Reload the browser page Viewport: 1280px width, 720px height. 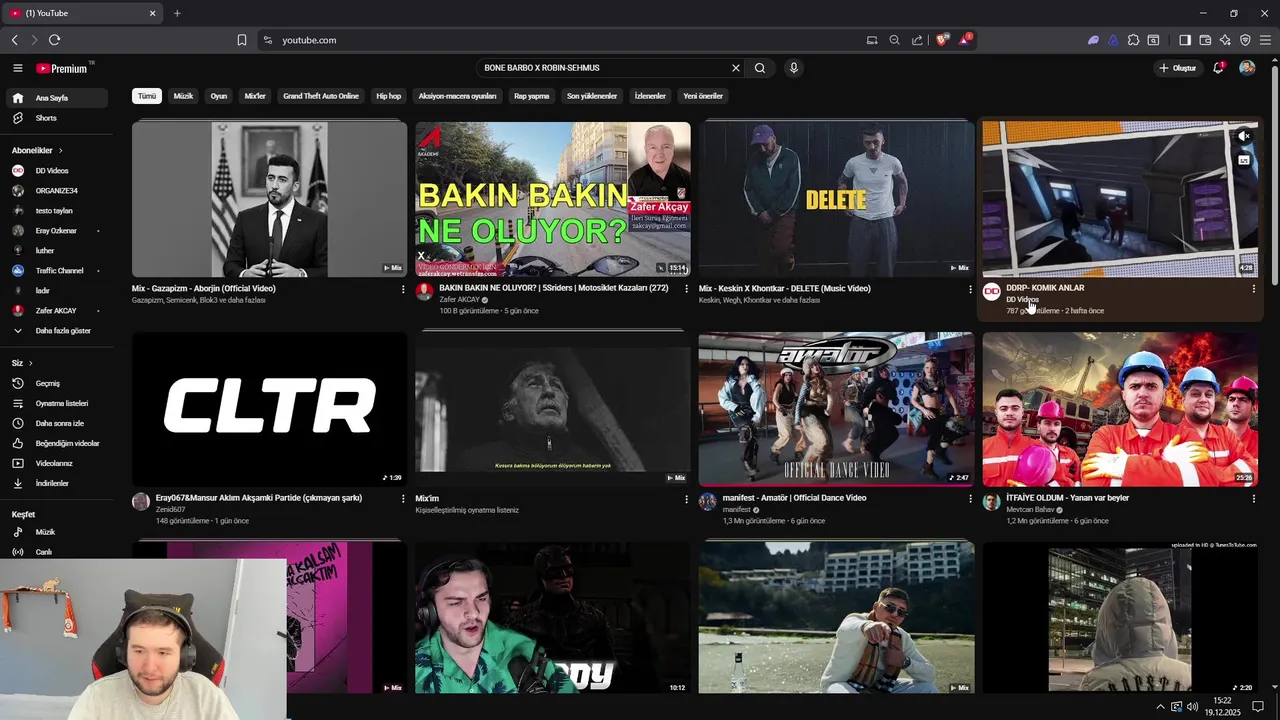54,40
